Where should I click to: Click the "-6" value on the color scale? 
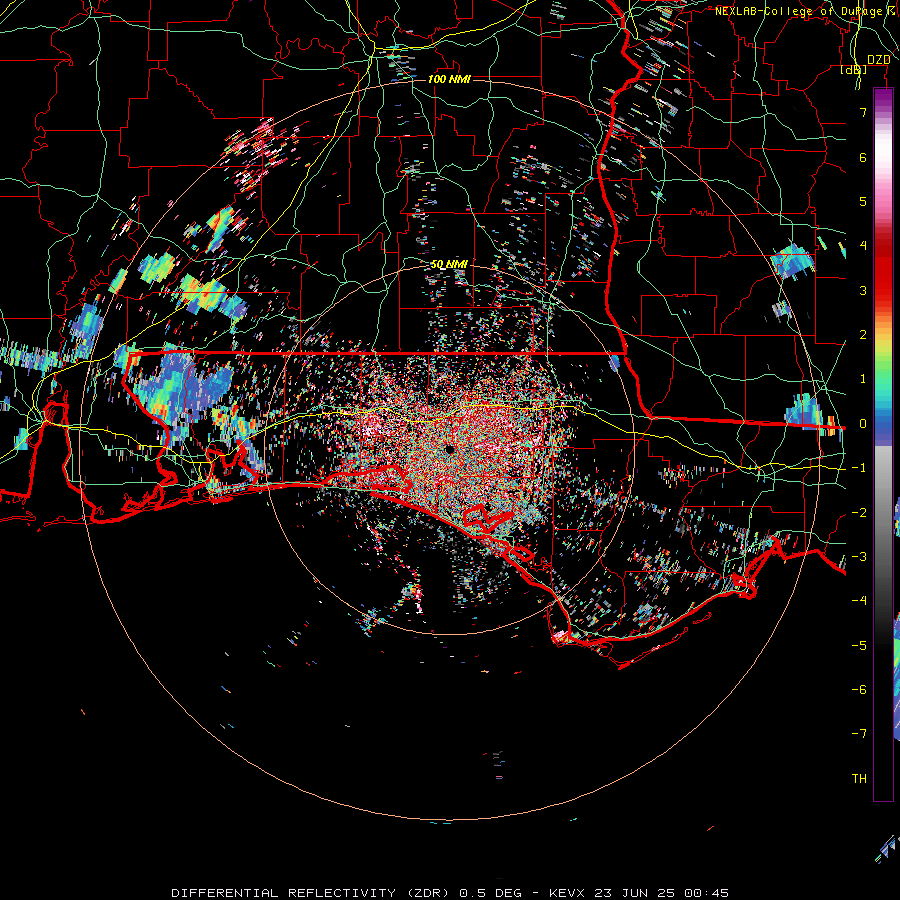click(x=859, y=690)
